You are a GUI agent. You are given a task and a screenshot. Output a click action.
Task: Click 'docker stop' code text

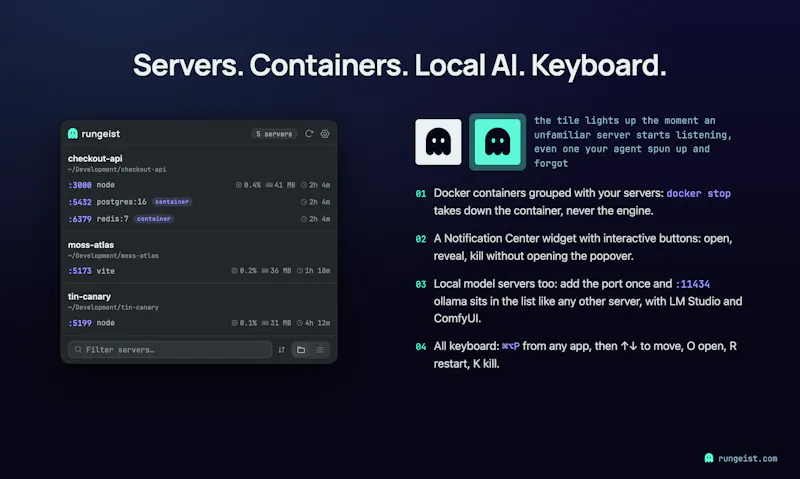[698, 193]
